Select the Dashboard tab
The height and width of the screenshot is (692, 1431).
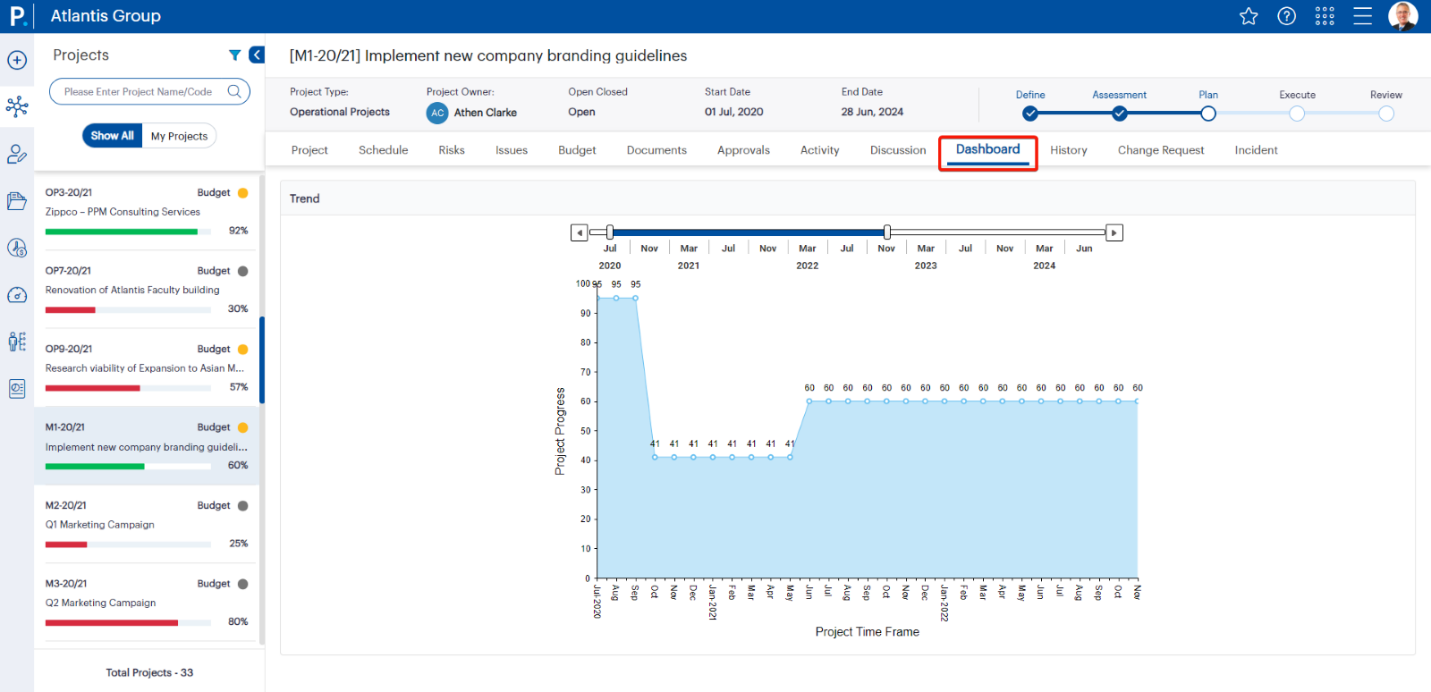pyautogui.click(x=988, y=150)
